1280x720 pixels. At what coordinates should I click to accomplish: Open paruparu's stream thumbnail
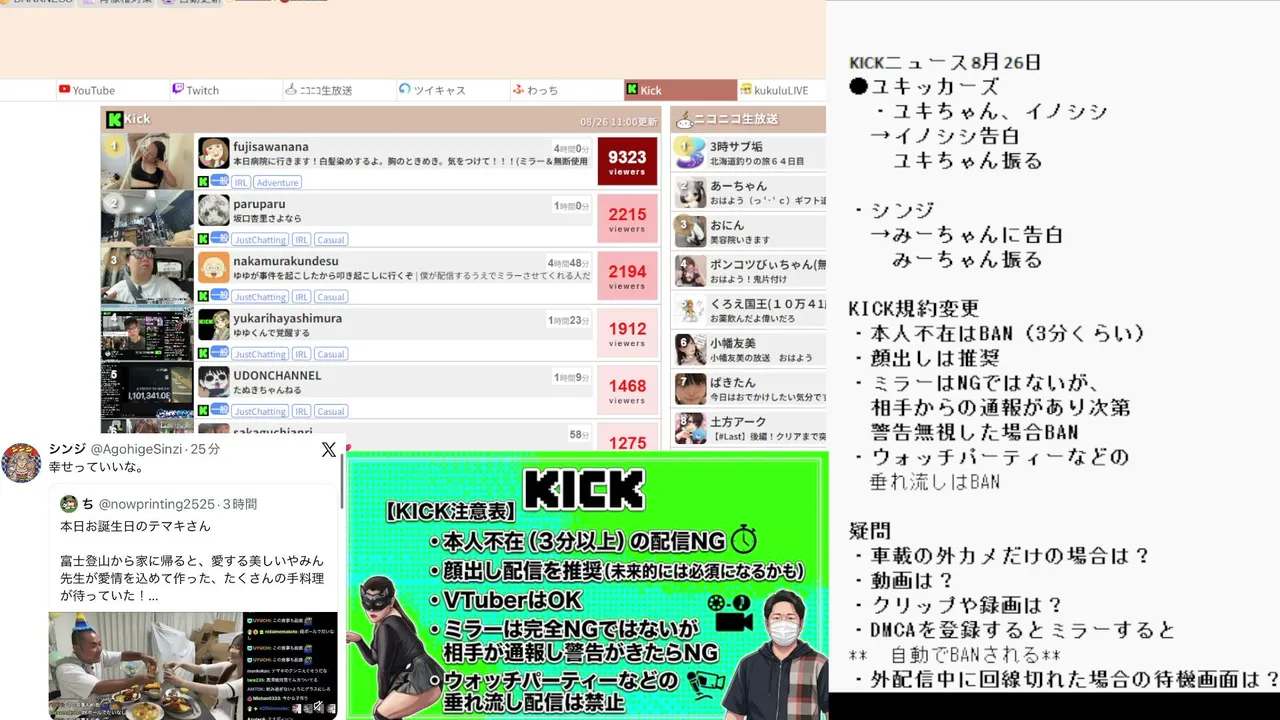click(147, 219)
